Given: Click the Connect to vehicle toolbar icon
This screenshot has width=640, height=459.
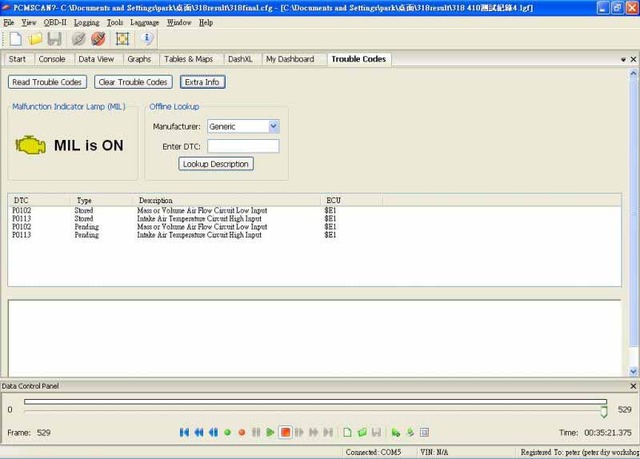Looking at the screenshot, I should point(78,39).
